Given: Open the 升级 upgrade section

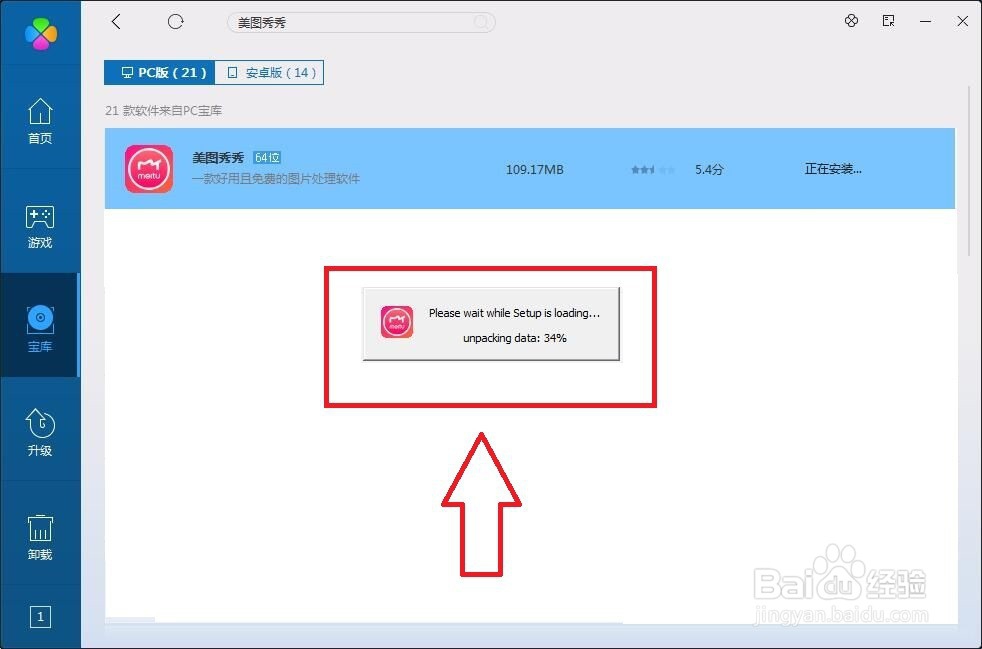Looking at the screenshot, I should 40,432.
